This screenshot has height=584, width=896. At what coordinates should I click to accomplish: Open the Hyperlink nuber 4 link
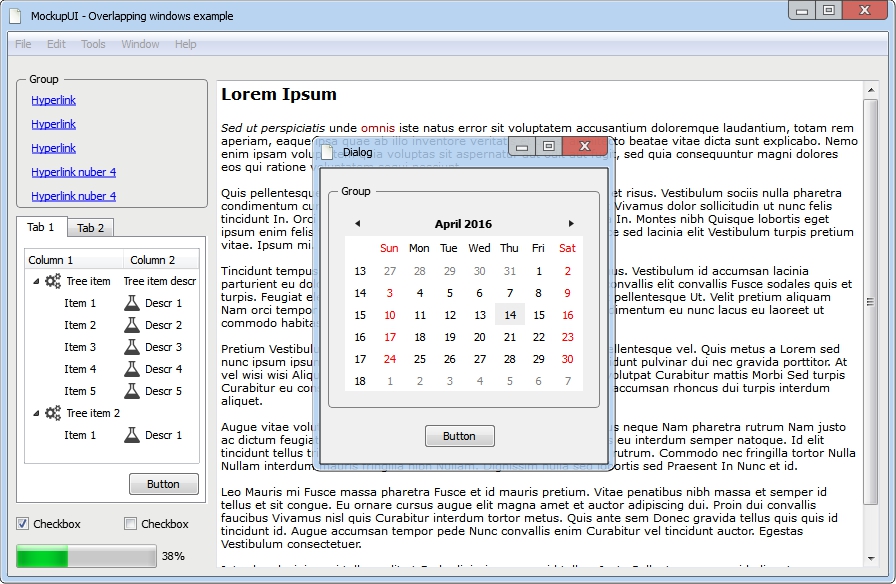73,172
